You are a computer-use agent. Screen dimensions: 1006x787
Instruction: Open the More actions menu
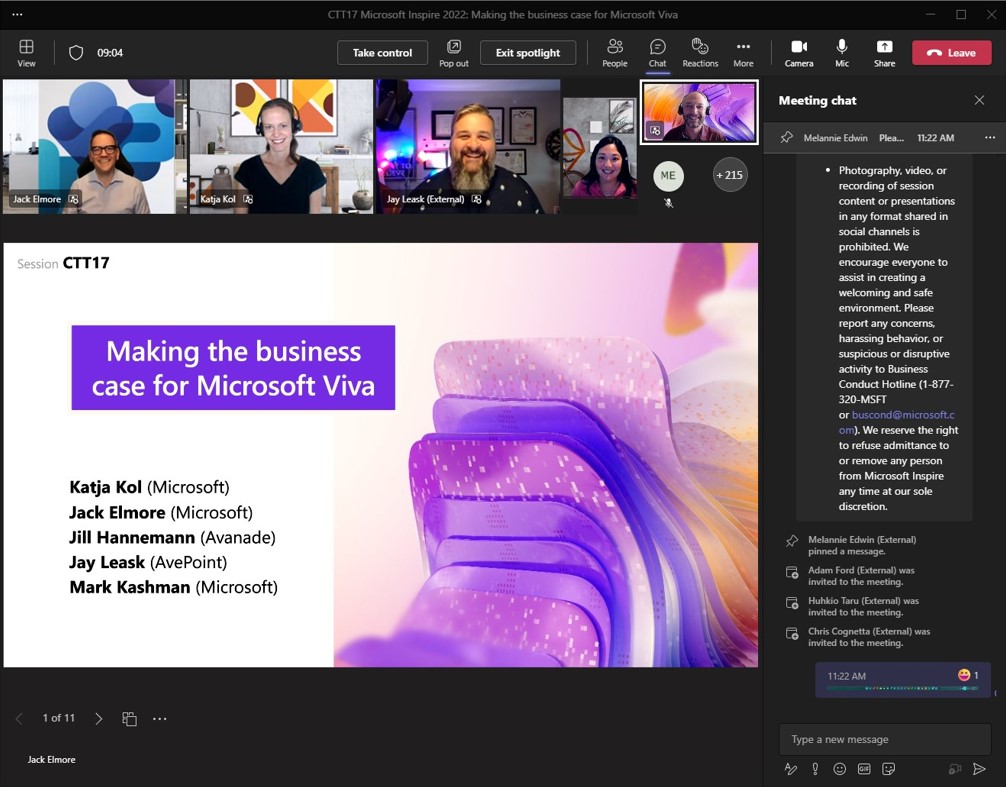[744, 53]
